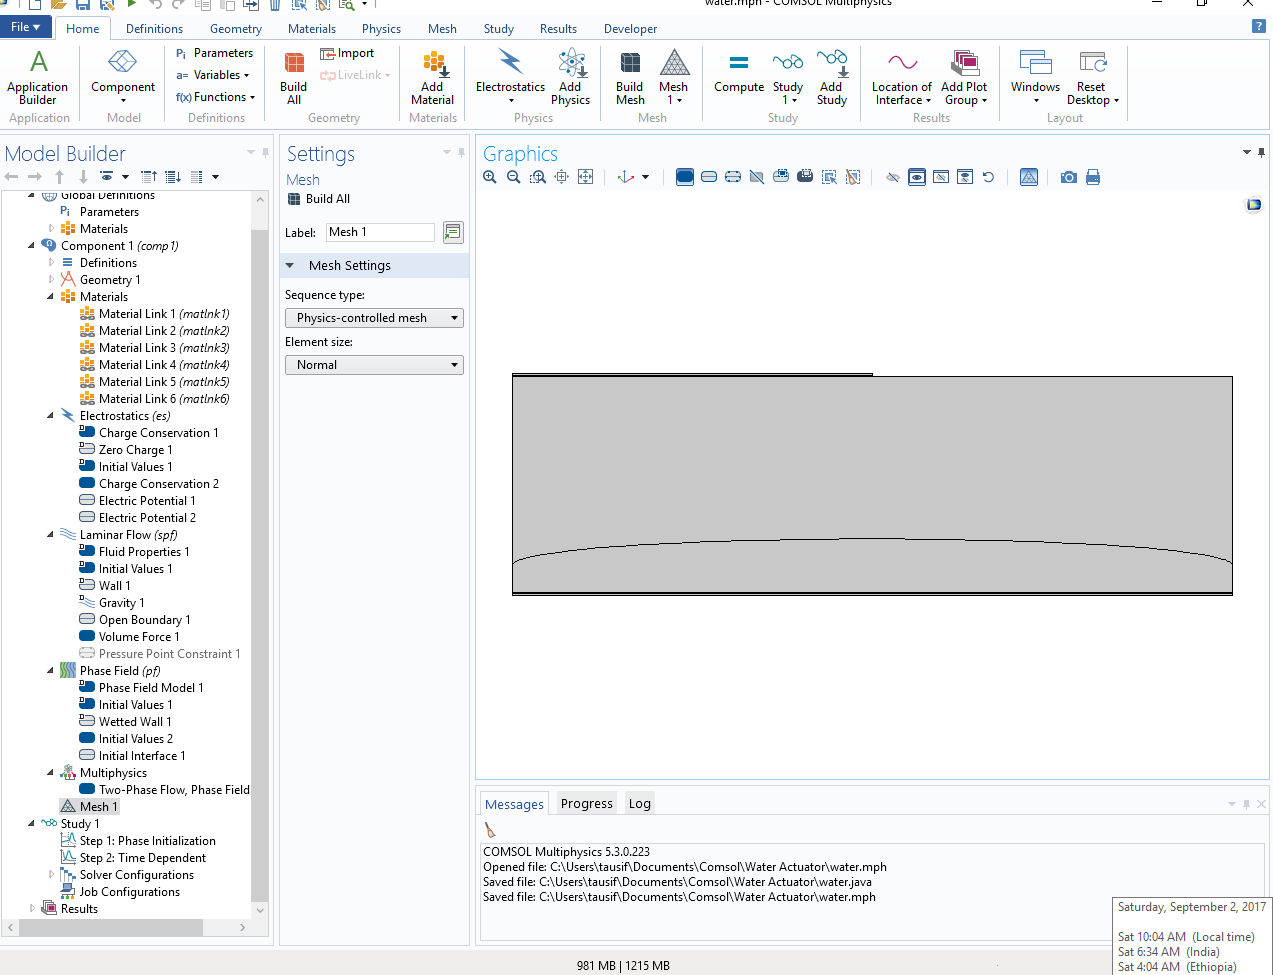This screenshot has height=975, width=1273.
Task: Take a snapshot with the camera icon
Action: coord(1069,177)
